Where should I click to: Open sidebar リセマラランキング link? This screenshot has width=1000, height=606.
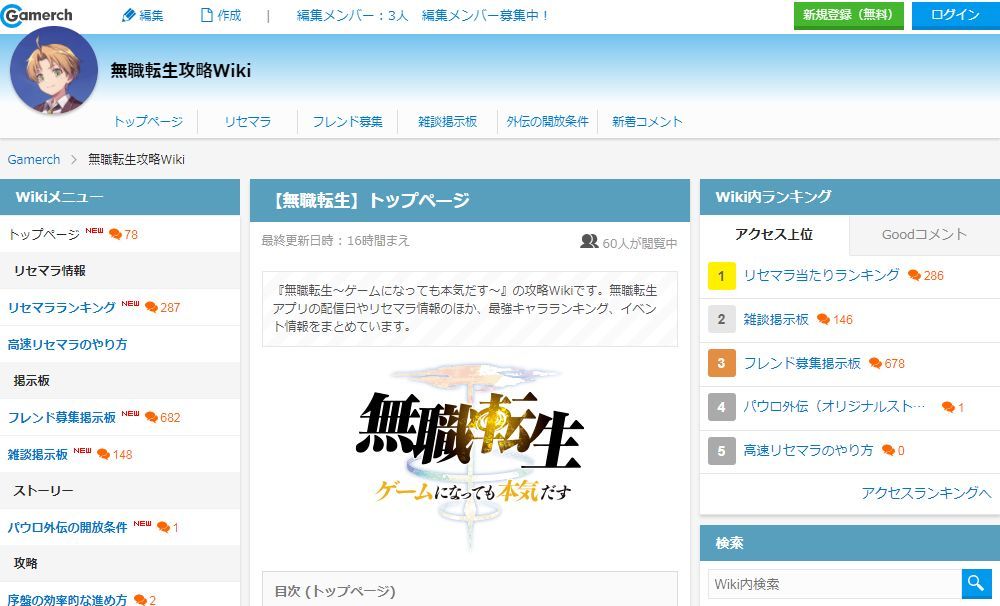[62, 307]
